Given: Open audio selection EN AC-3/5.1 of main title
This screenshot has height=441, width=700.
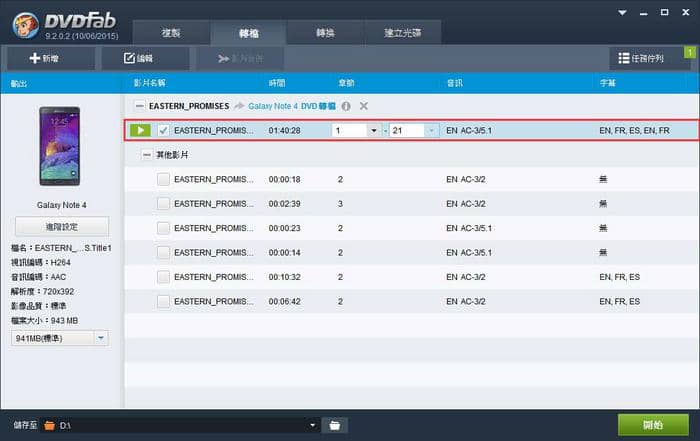Looking at the screenshot, I should pos(469,130).
